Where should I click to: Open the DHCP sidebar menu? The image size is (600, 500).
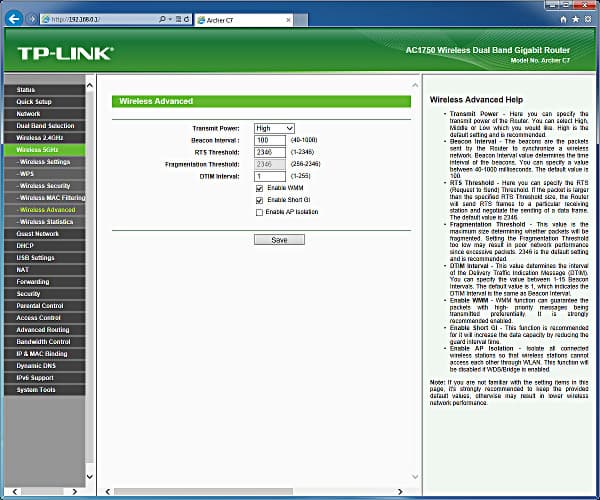44,246
